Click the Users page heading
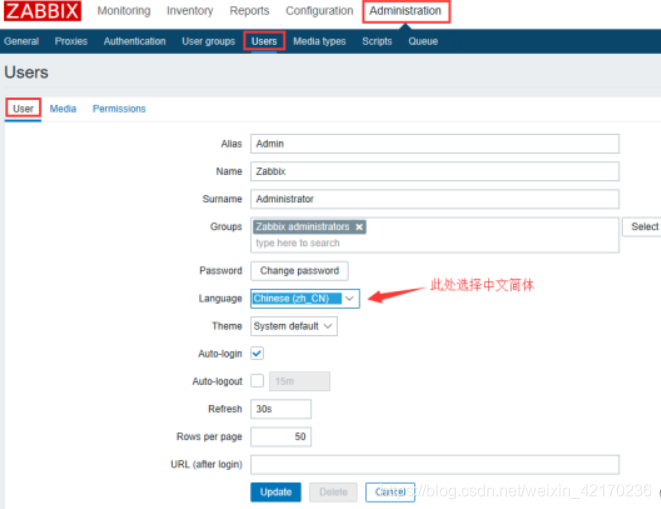This screenshot has height=509, width=661. 26,73
